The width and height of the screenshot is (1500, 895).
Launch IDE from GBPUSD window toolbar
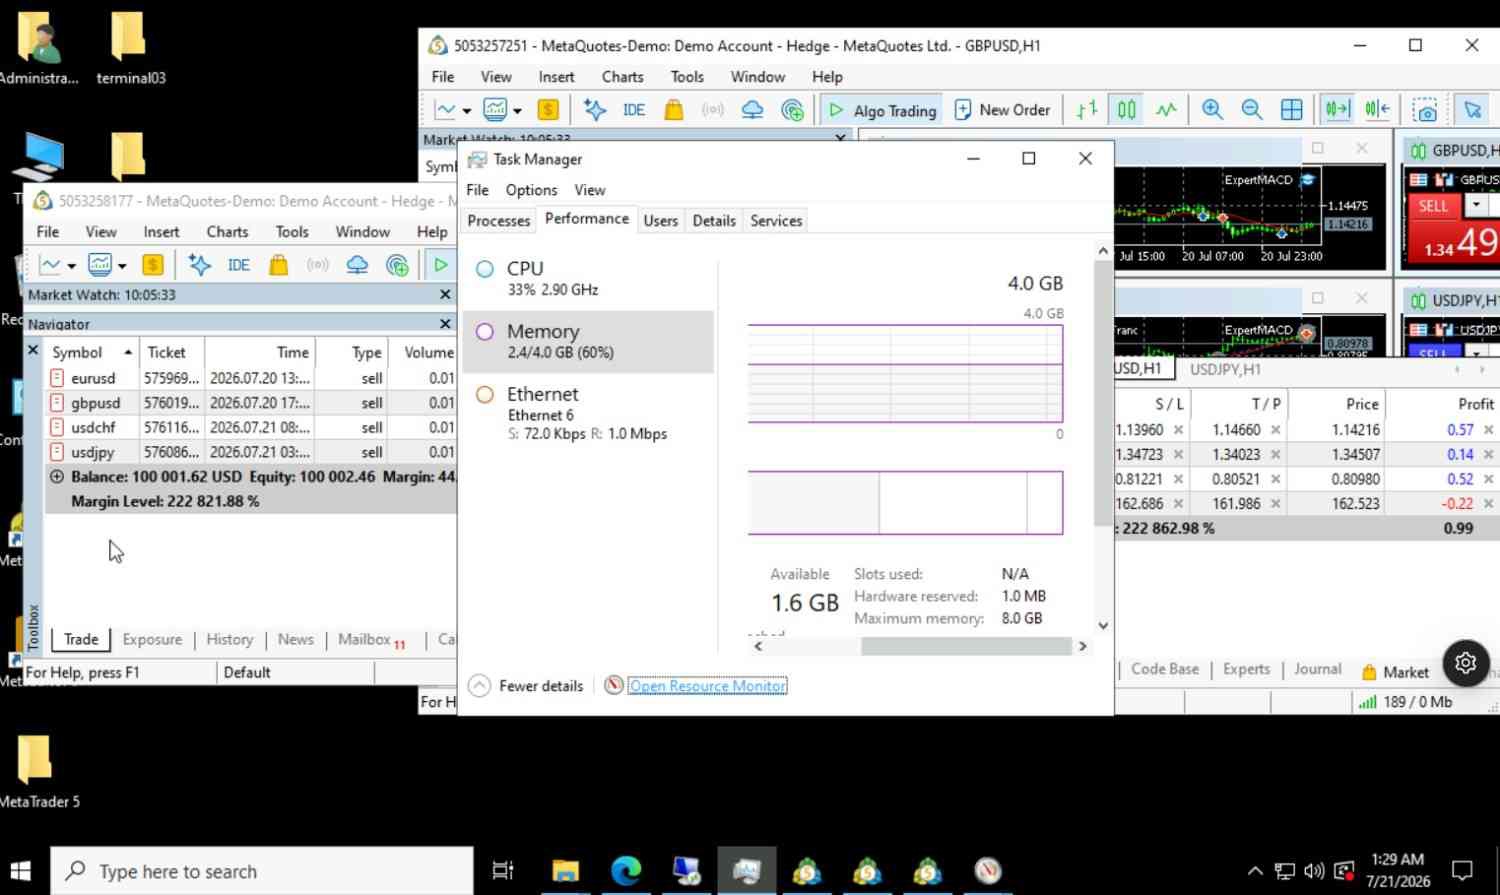[x=634, y=110]
